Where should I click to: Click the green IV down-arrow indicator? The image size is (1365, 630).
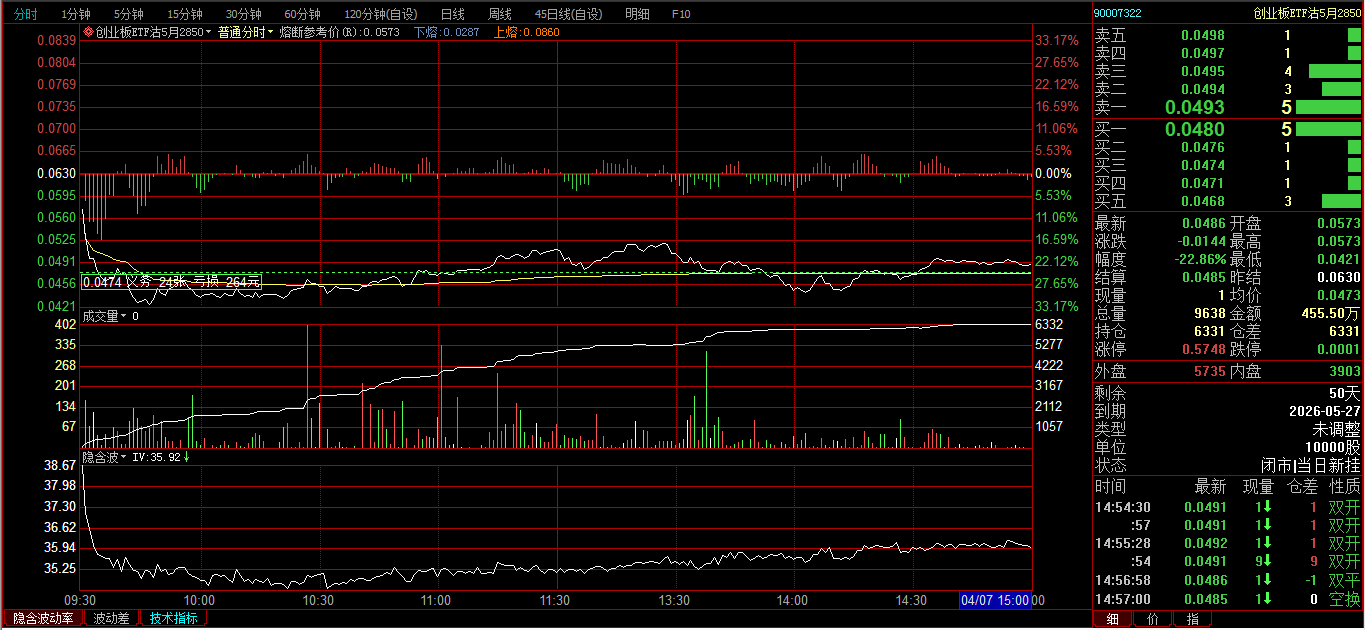pos(186,457)
